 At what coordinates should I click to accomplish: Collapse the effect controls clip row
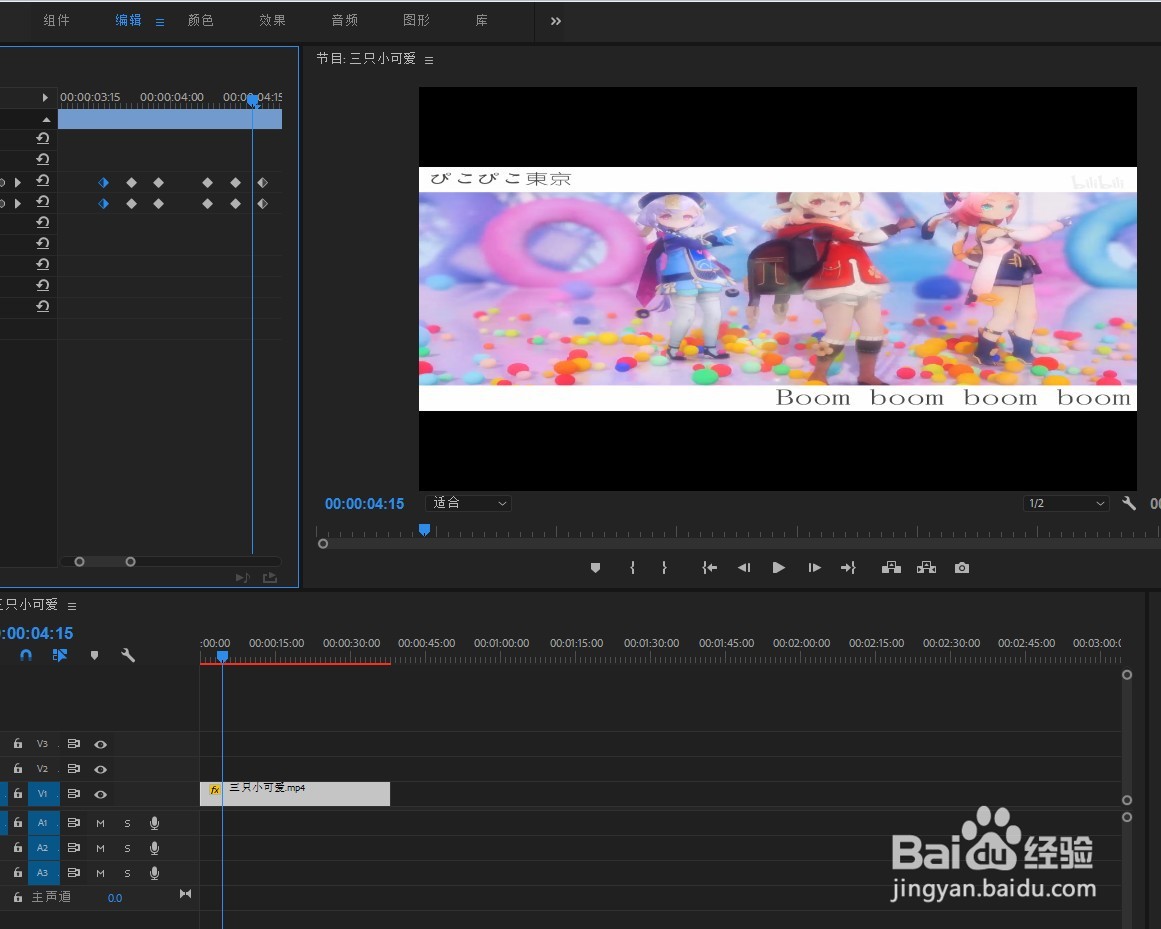pyautogui.click(x=47, y=119)
